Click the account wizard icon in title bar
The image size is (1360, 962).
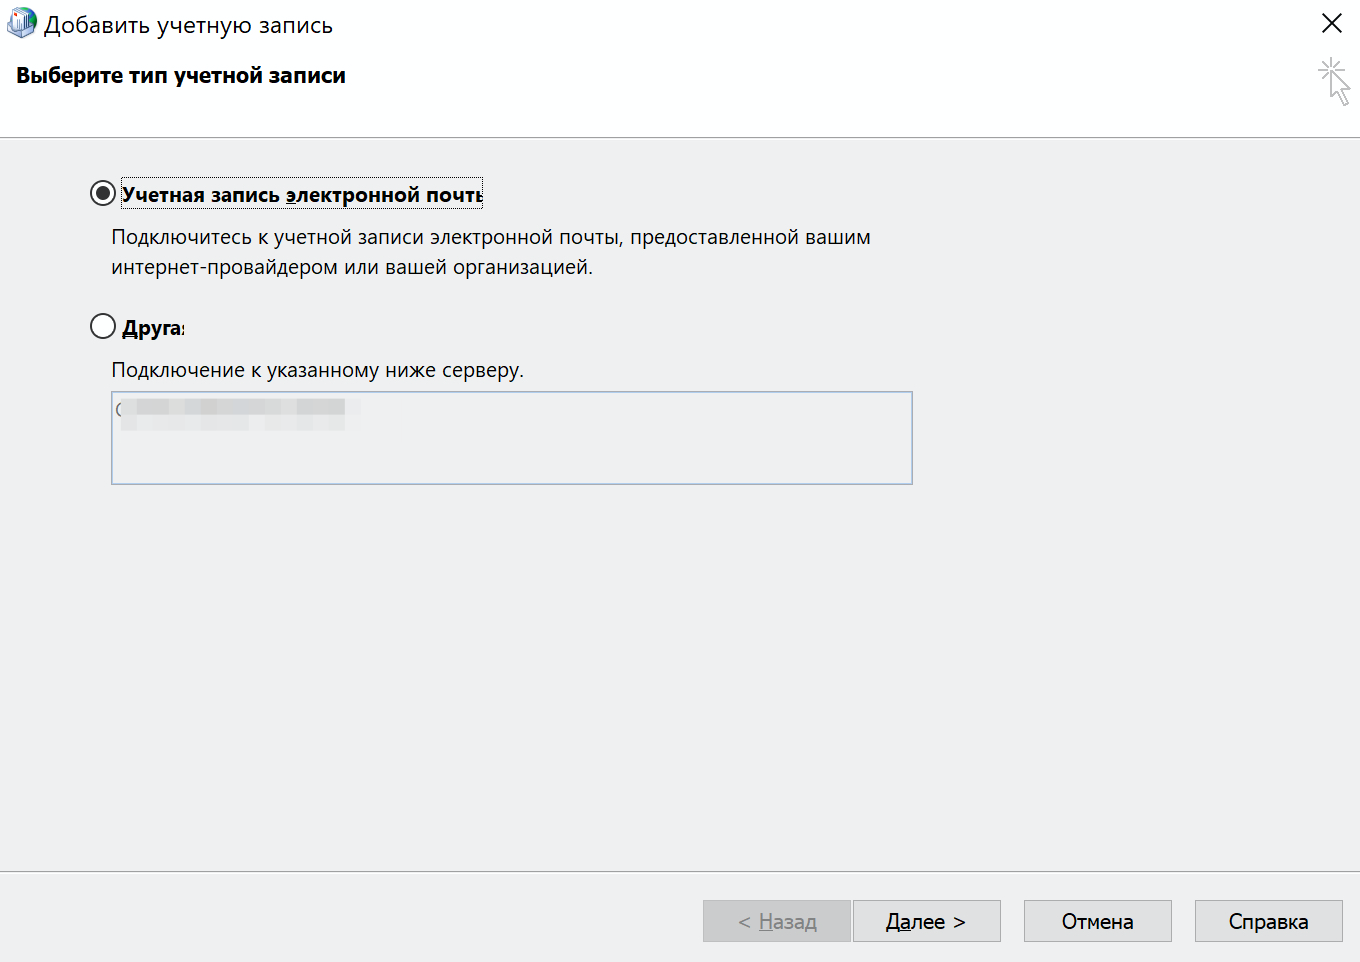point(21,24)
